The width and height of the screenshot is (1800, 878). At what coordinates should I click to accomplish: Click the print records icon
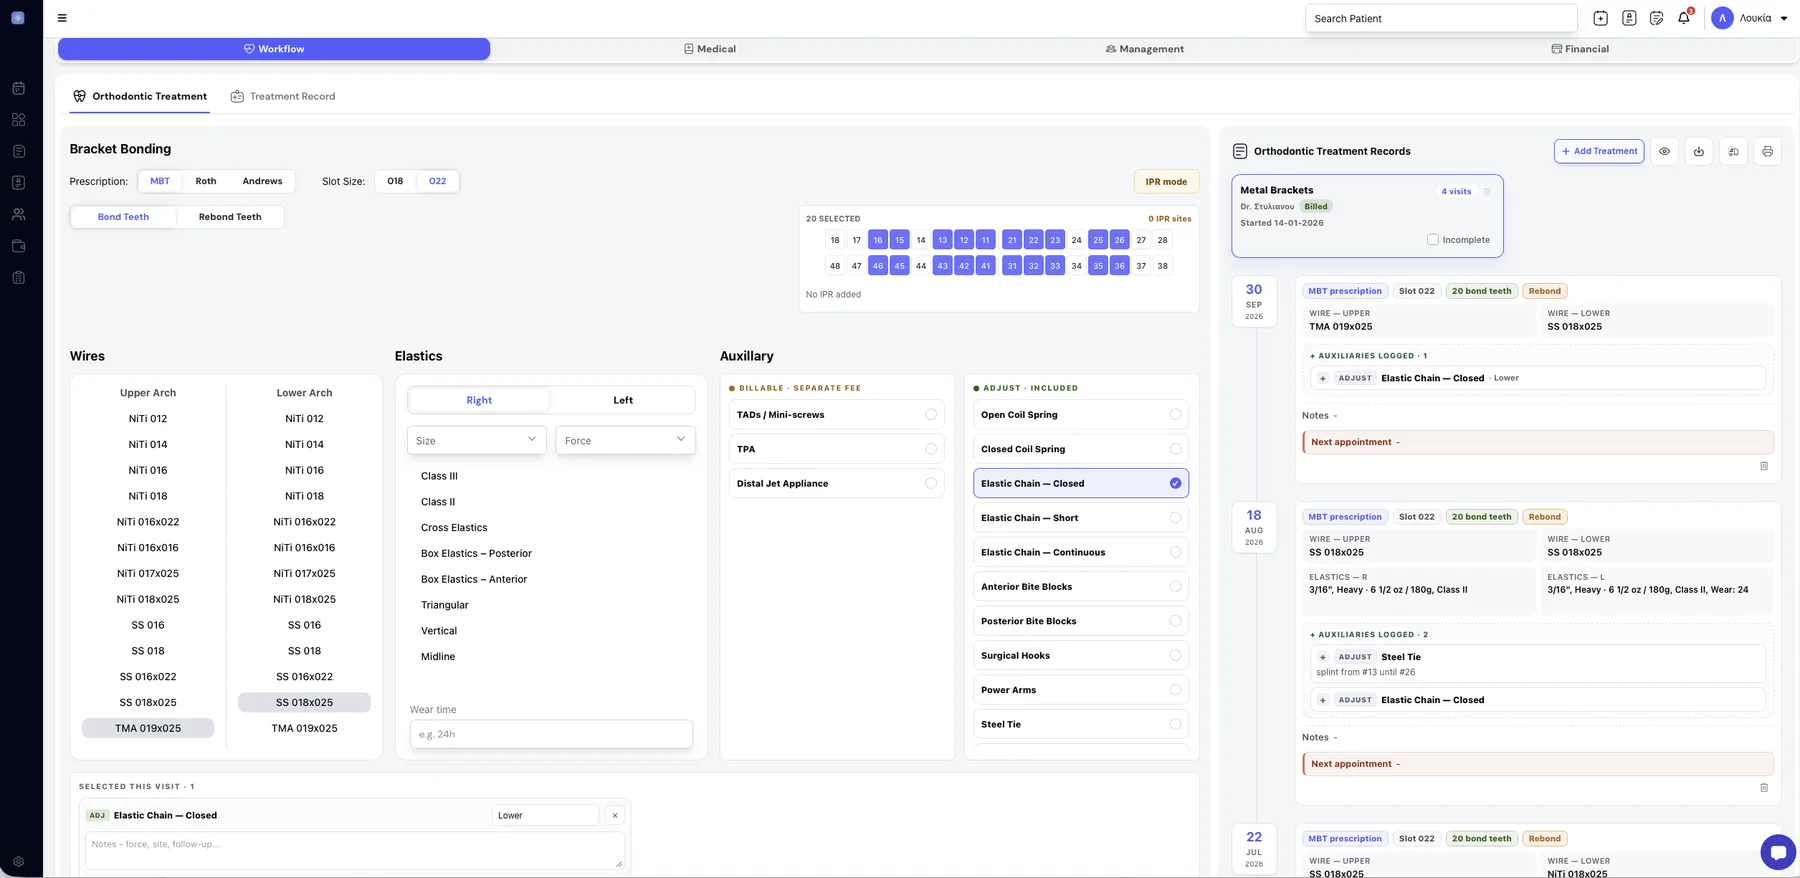pos(1767,152)
